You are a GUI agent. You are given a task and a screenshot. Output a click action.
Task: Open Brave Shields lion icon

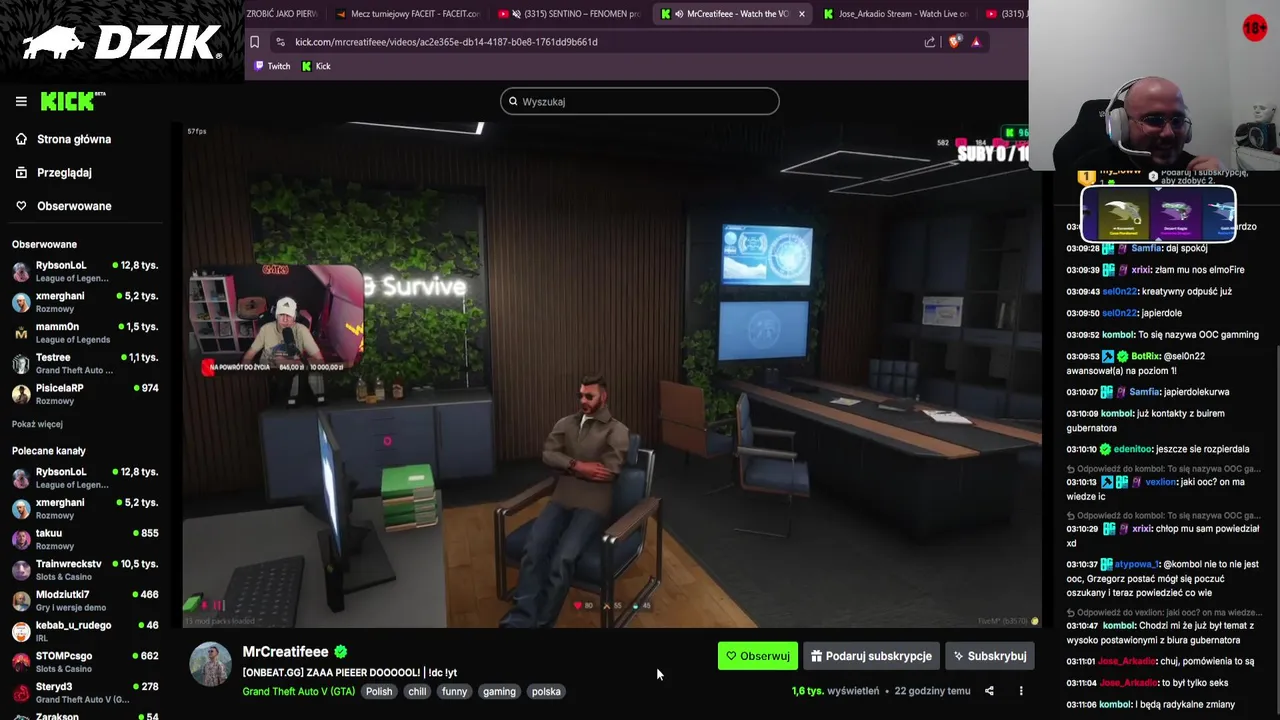(x=954, y=42)
